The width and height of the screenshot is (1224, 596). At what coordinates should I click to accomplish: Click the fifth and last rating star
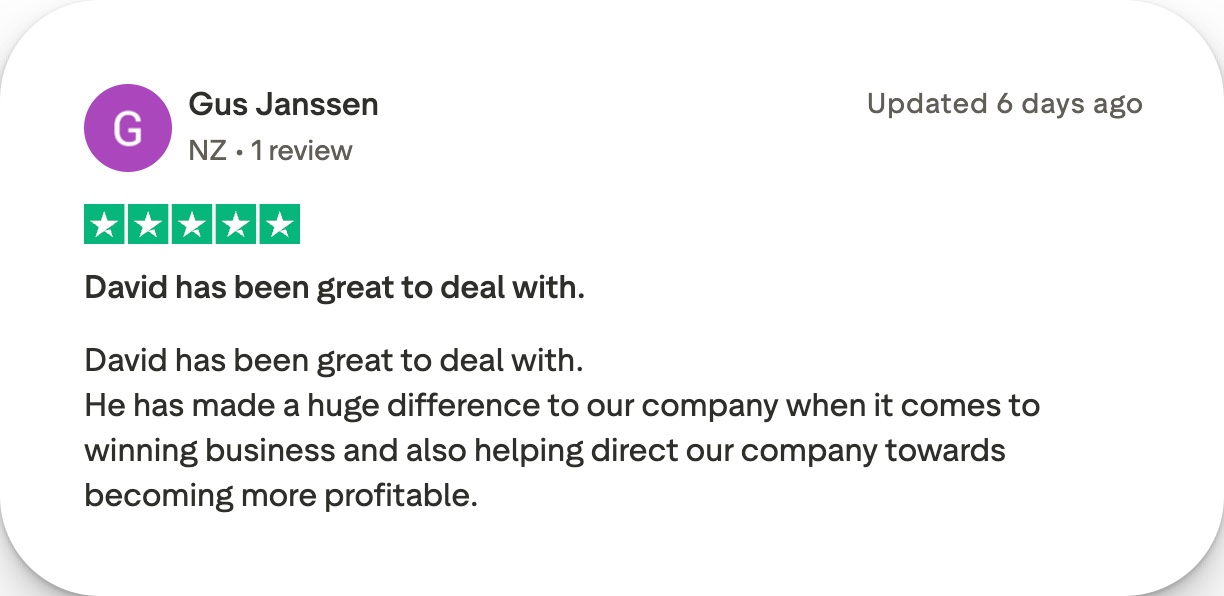(x=279, y=225)
